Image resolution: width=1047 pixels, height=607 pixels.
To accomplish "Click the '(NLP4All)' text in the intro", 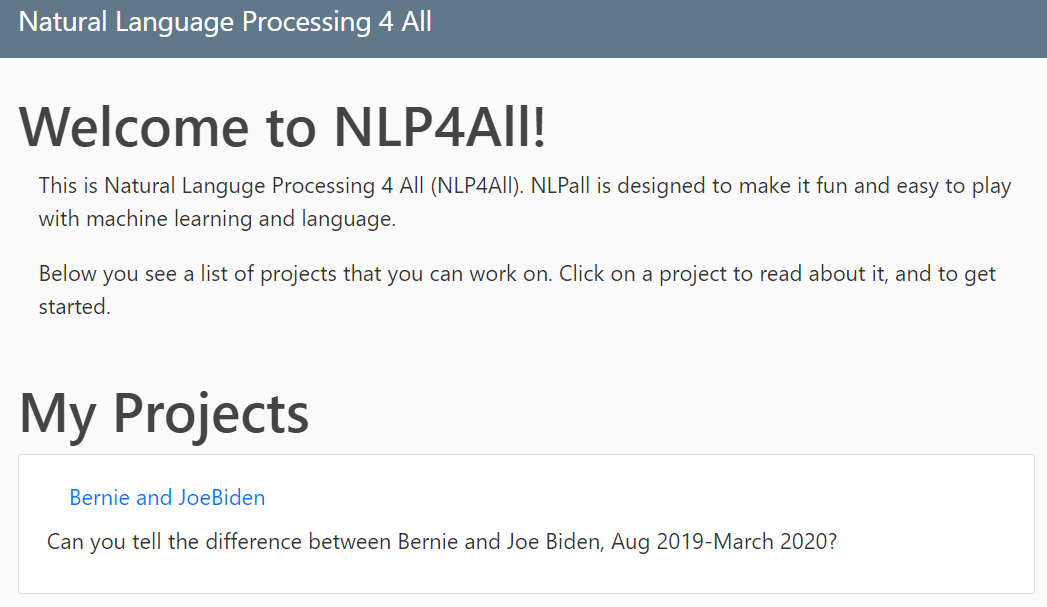I will 467,186.
